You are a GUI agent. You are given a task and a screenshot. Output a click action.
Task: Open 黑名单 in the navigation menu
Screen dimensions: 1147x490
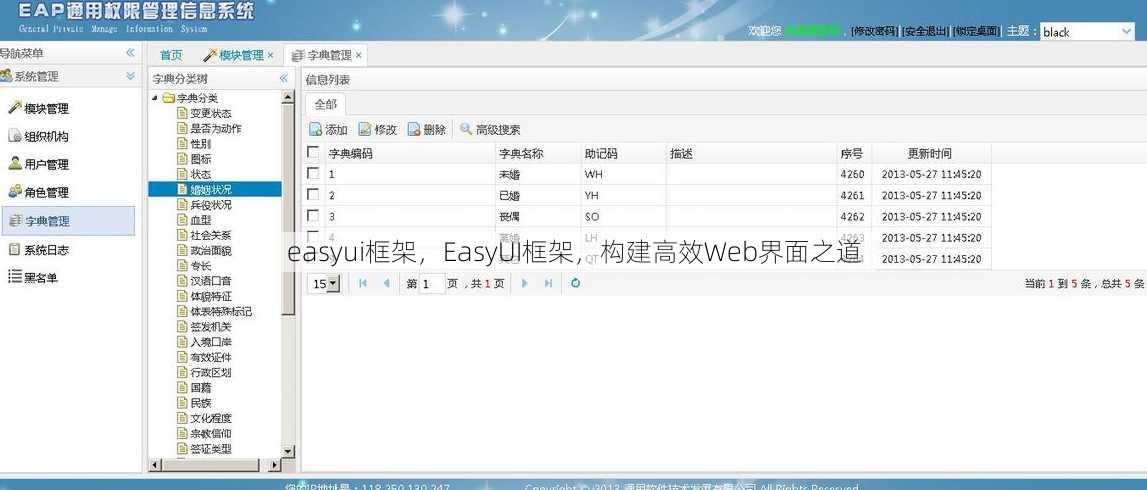tap(33, 277)
